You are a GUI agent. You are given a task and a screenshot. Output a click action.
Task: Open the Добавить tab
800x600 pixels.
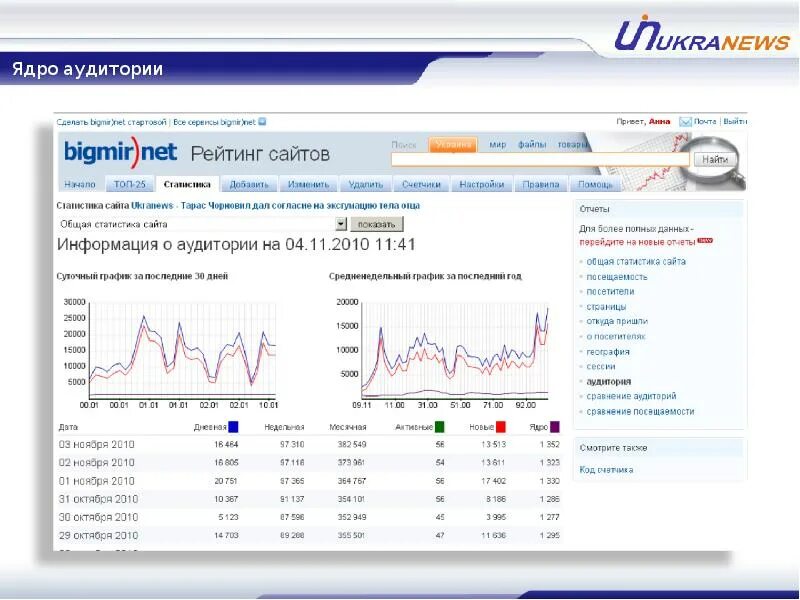pyautogui.click(x=249, y=184)
